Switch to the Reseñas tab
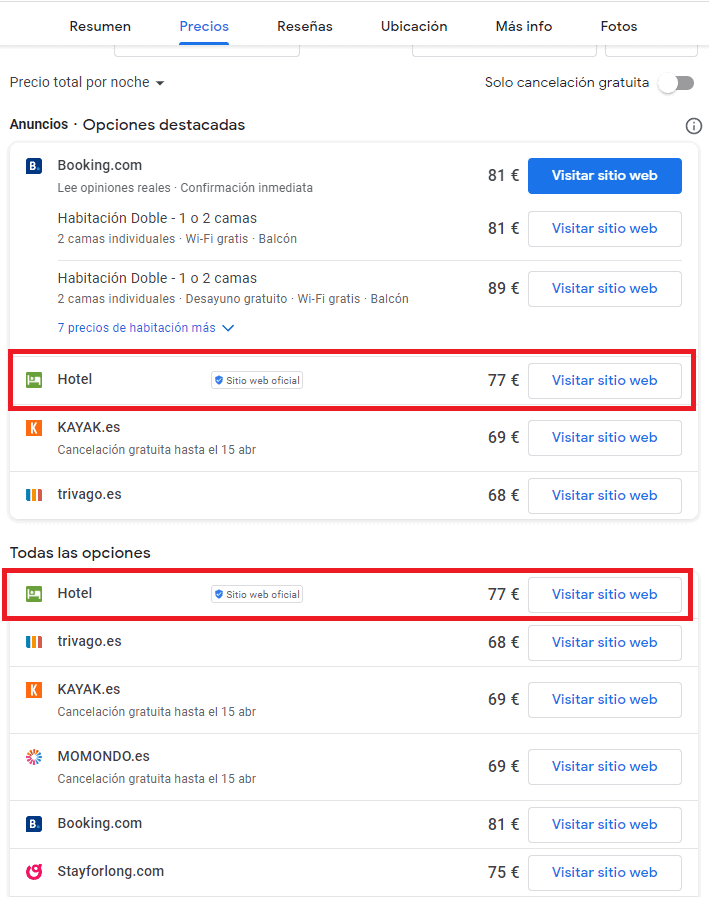709x897 pixels. pyautogui.click(x=304, y=26)
